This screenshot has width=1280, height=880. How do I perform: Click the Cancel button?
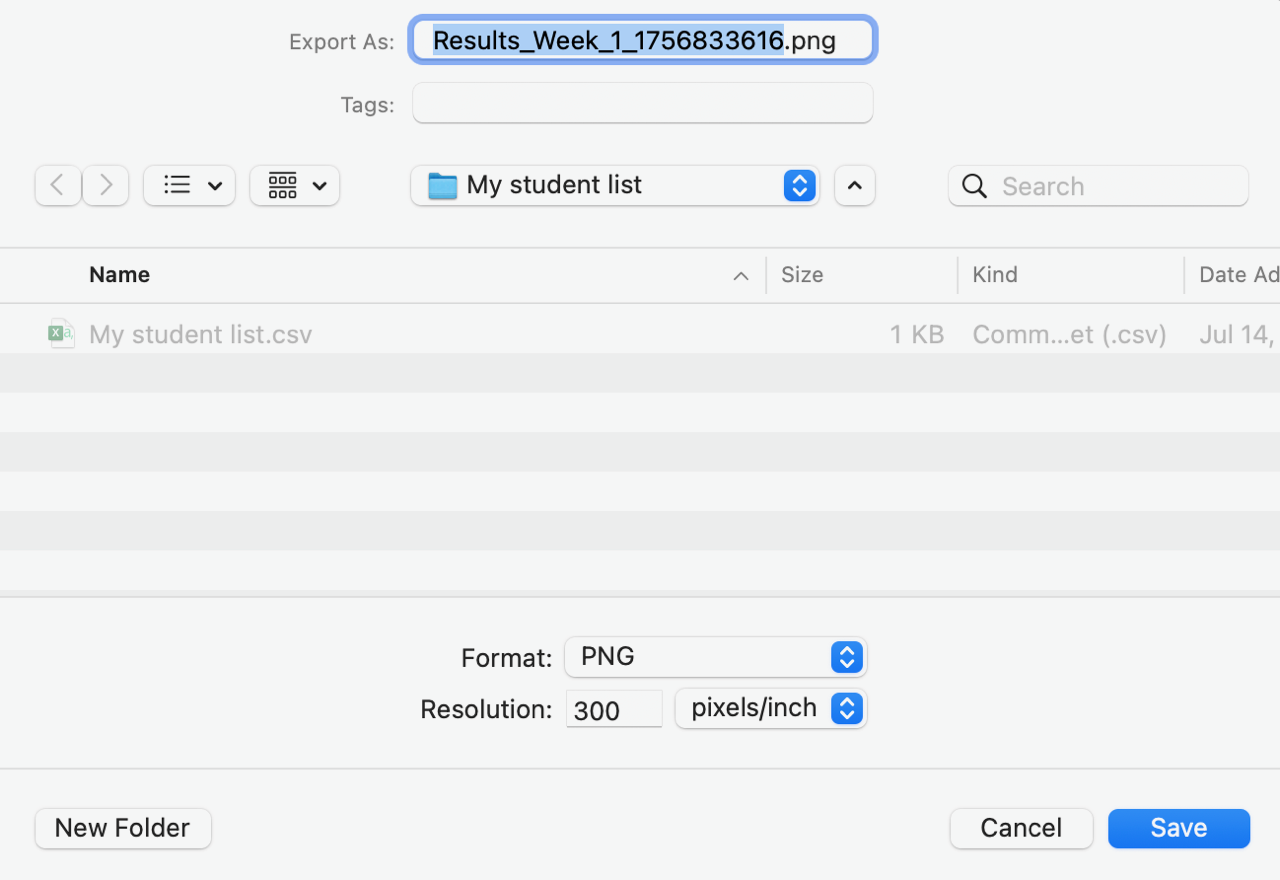[x=1021, y=828]
